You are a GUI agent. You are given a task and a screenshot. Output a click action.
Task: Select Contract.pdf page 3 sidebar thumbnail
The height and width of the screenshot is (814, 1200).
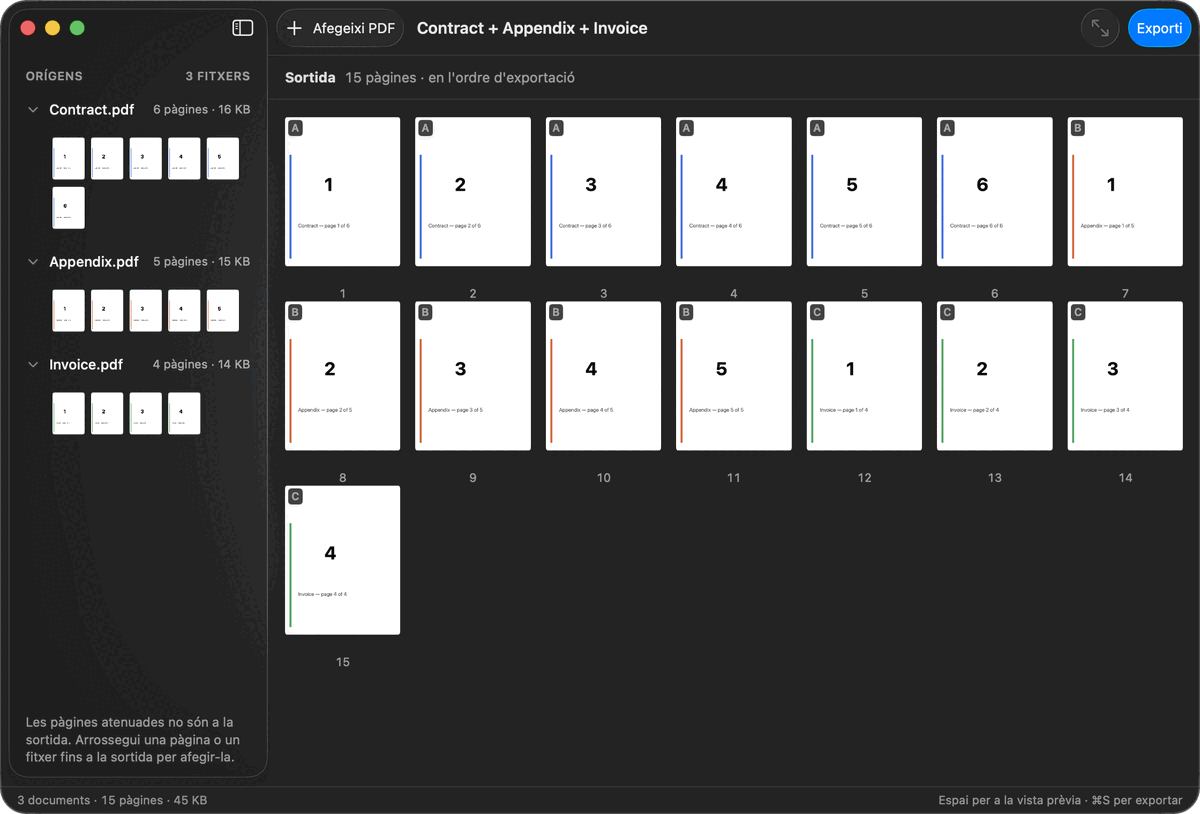(x=146, y=159)
